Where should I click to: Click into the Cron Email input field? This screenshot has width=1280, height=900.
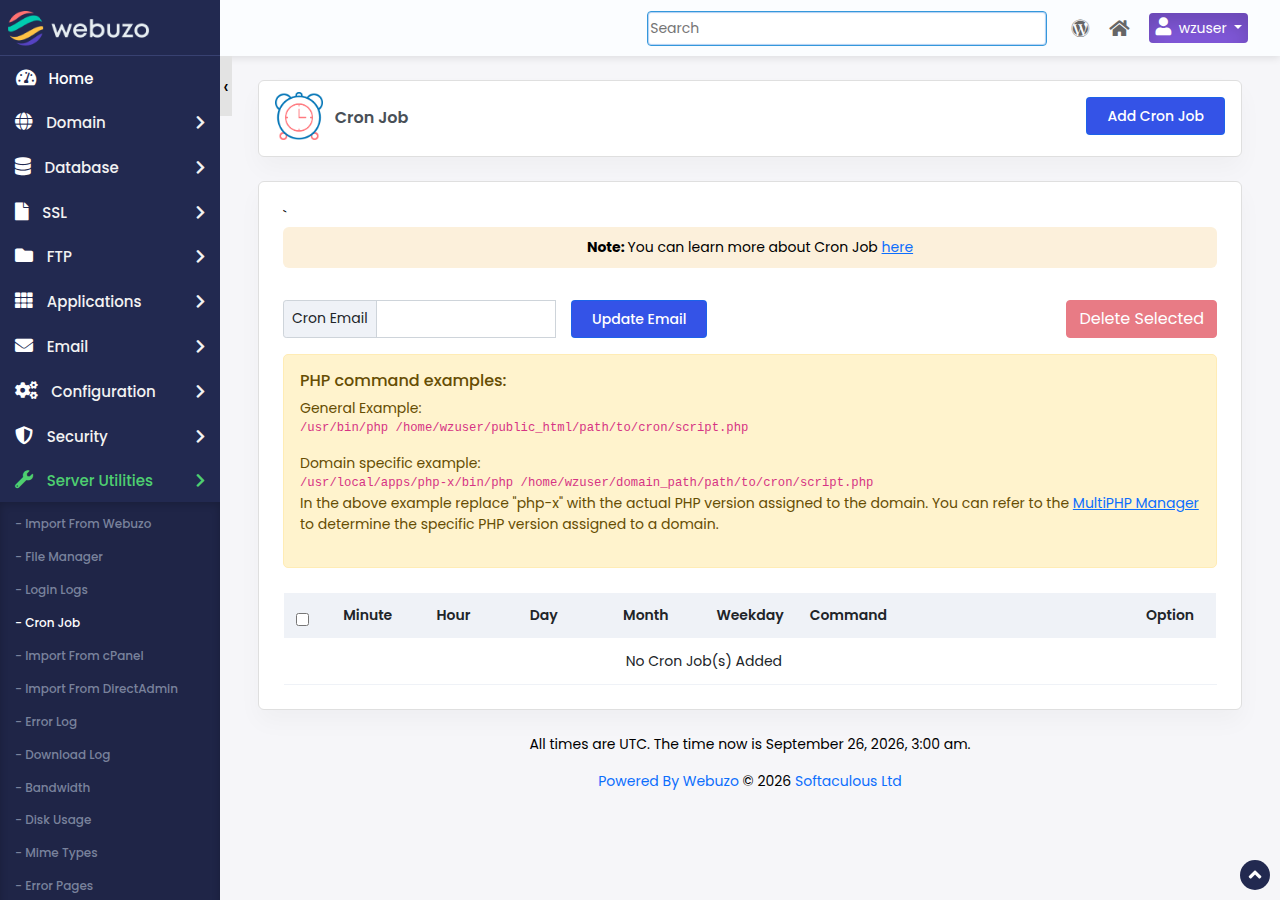coord(466,319)
